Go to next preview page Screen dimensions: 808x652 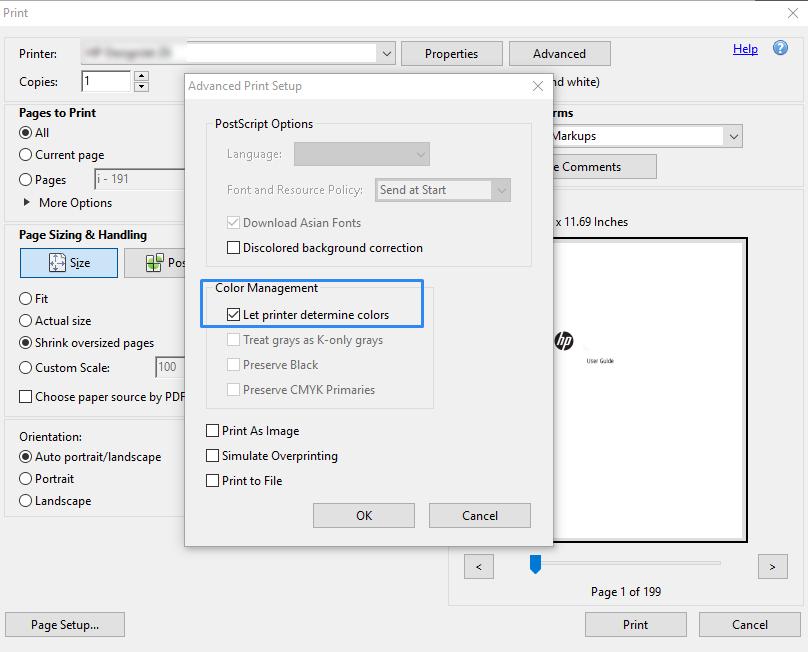tap(772, 567)
